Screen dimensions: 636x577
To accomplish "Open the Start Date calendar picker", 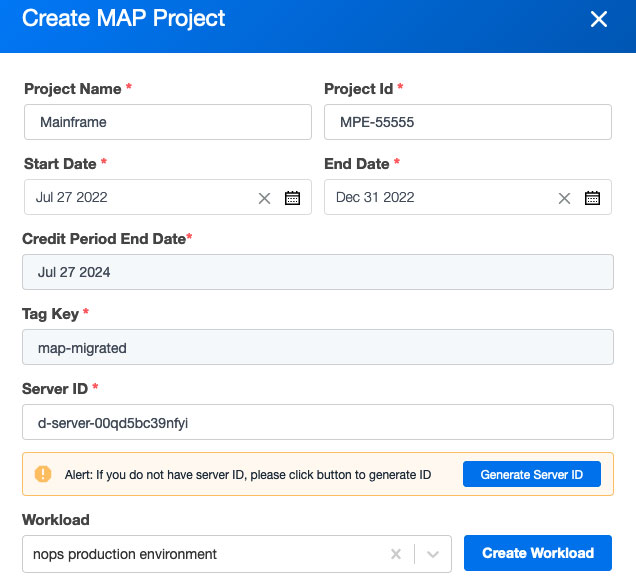I will pos(292,198).
